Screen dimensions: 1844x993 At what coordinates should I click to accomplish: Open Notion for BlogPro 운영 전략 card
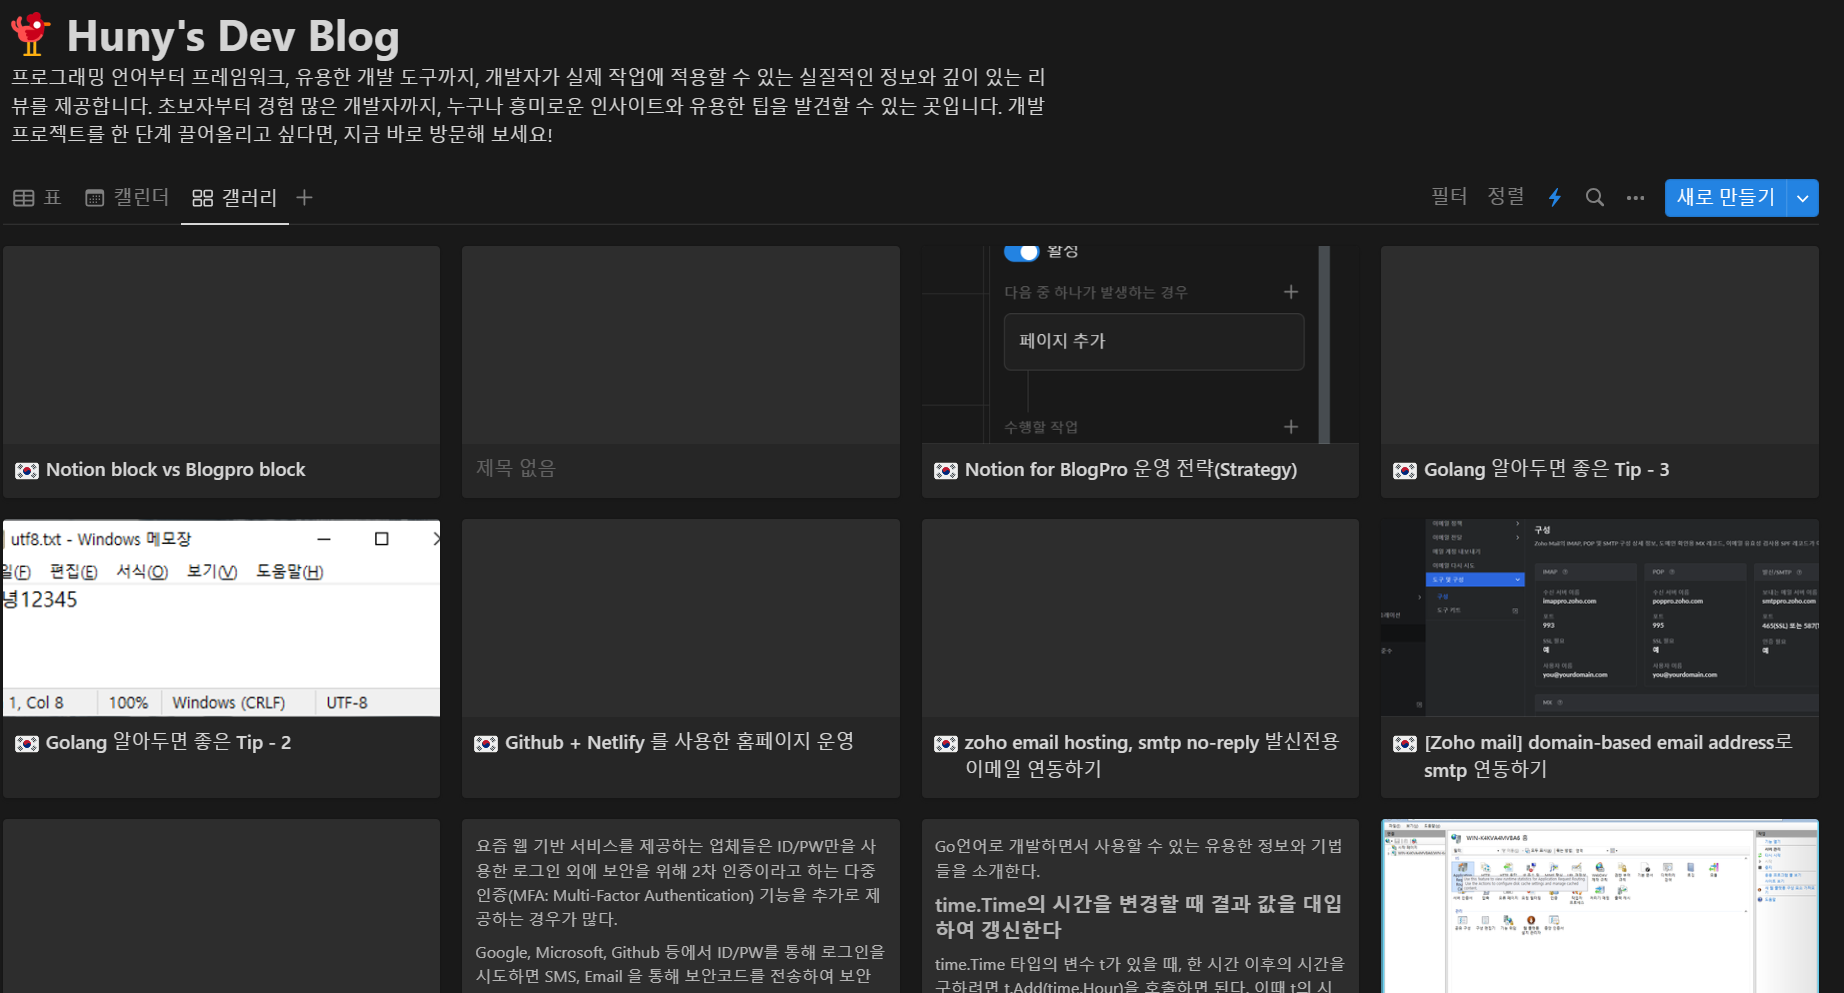pyautogui.click(x=1140, y=372)
